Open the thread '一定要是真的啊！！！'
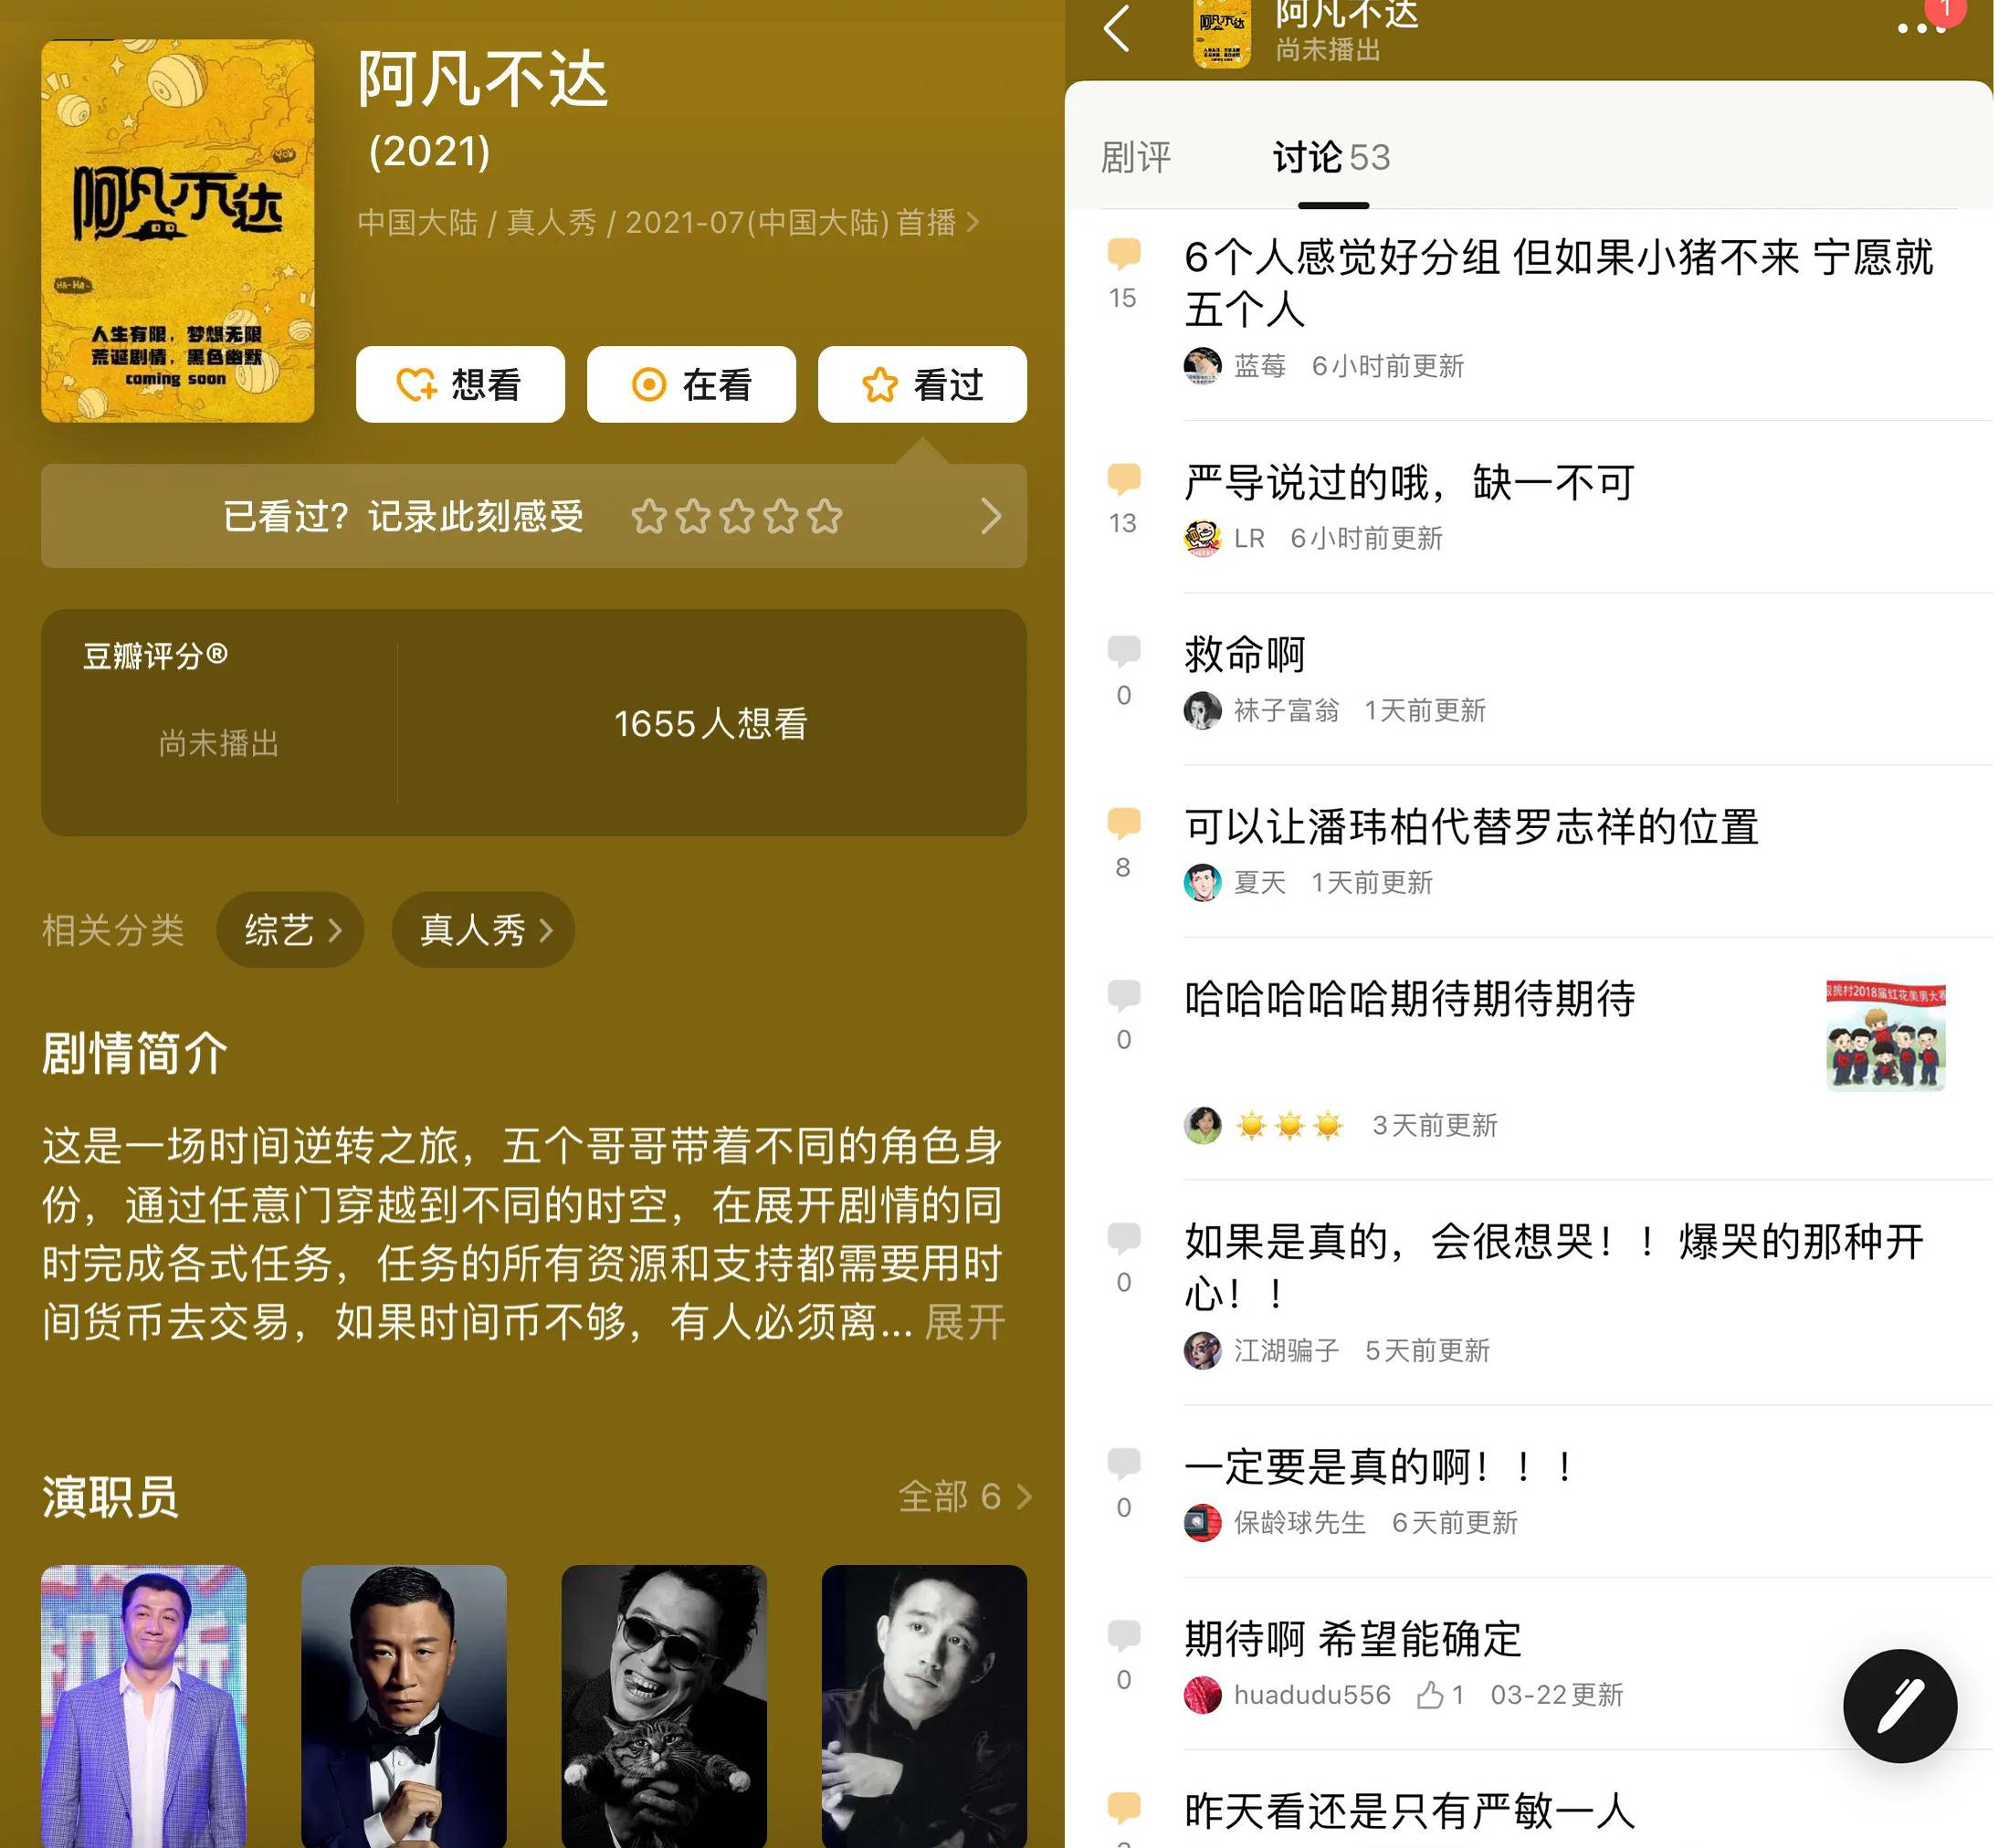 tap(1378, 1467)
